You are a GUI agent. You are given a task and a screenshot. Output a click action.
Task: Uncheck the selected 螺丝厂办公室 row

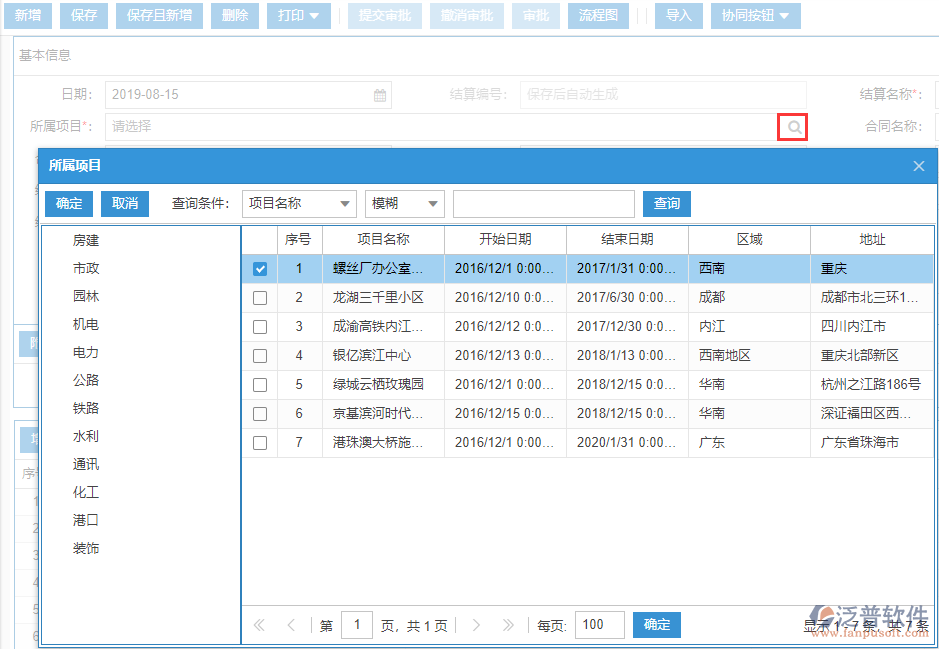[260, 268]
